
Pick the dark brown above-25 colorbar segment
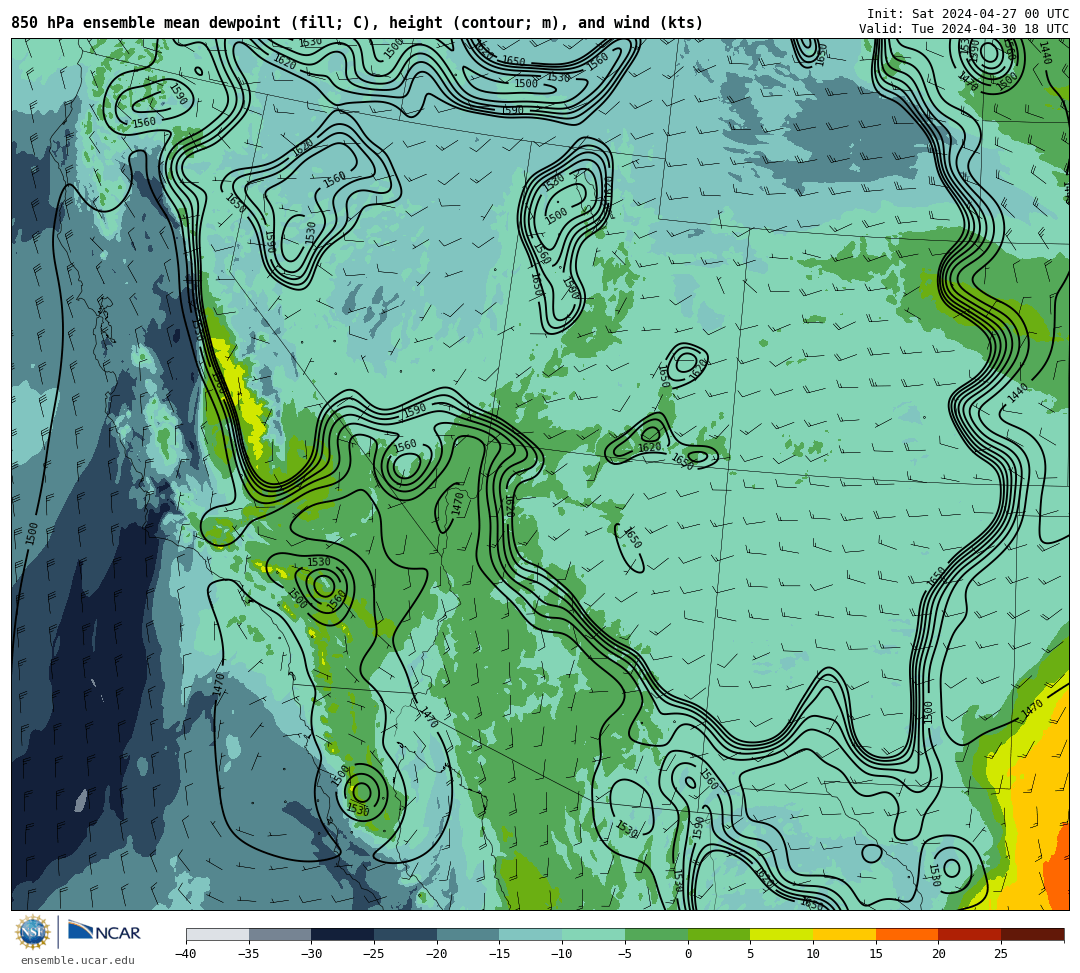[1032, 934]
